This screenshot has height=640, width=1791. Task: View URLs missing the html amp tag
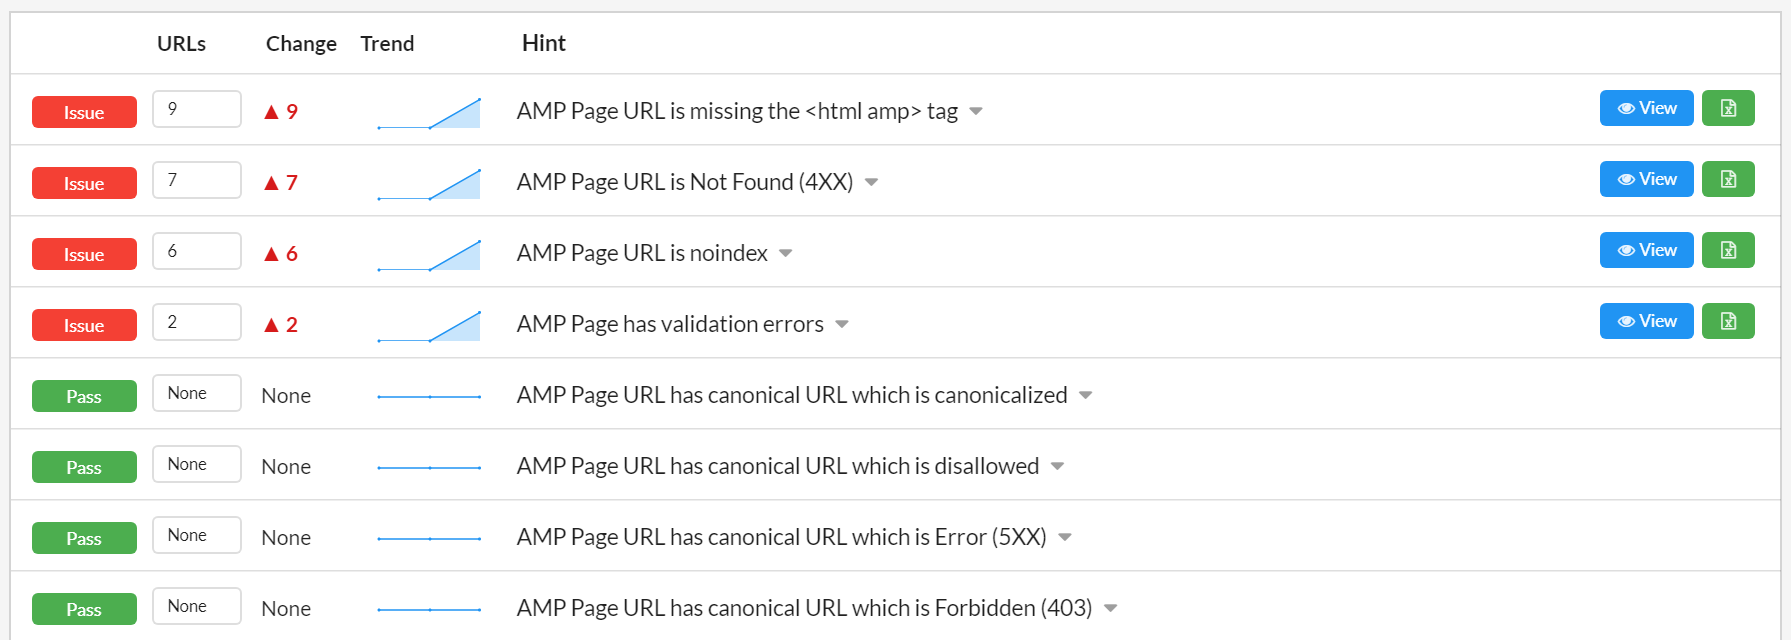pyautogui.click(x=1646, y=108)
